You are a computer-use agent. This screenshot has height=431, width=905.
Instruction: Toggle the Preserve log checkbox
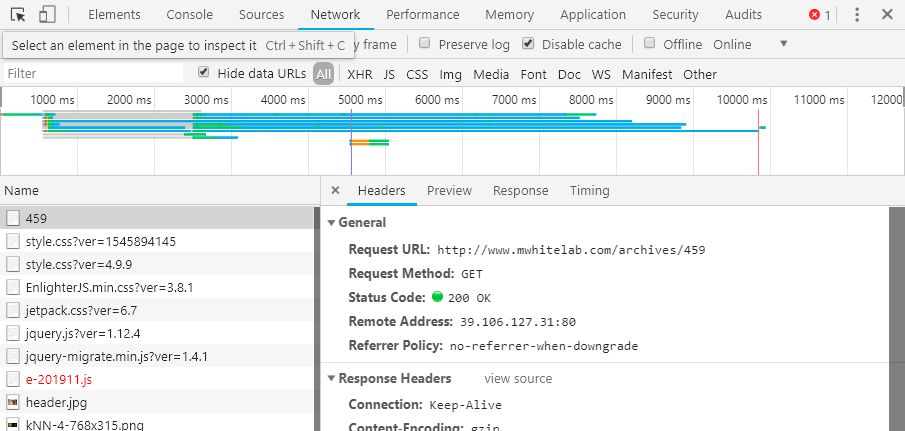[x=425, y=43]
